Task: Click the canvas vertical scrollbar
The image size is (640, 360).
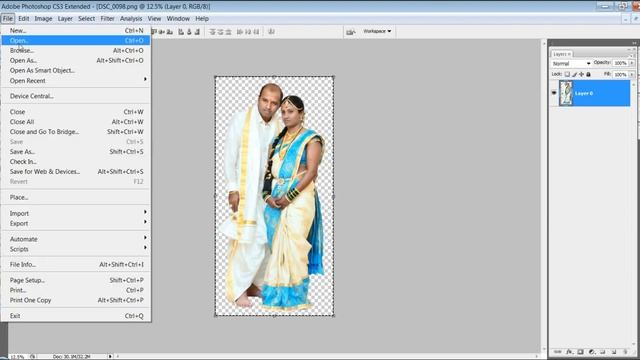Action: coord(544,196)
